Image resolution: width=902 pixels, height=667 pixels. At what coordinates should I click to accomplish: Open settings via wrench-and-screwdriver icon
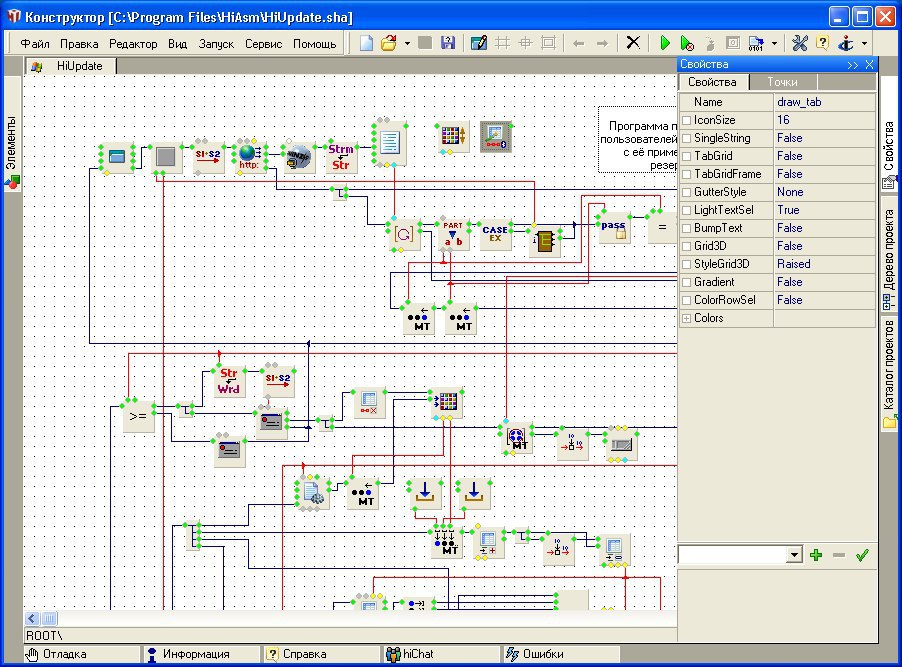coord(800,43)
